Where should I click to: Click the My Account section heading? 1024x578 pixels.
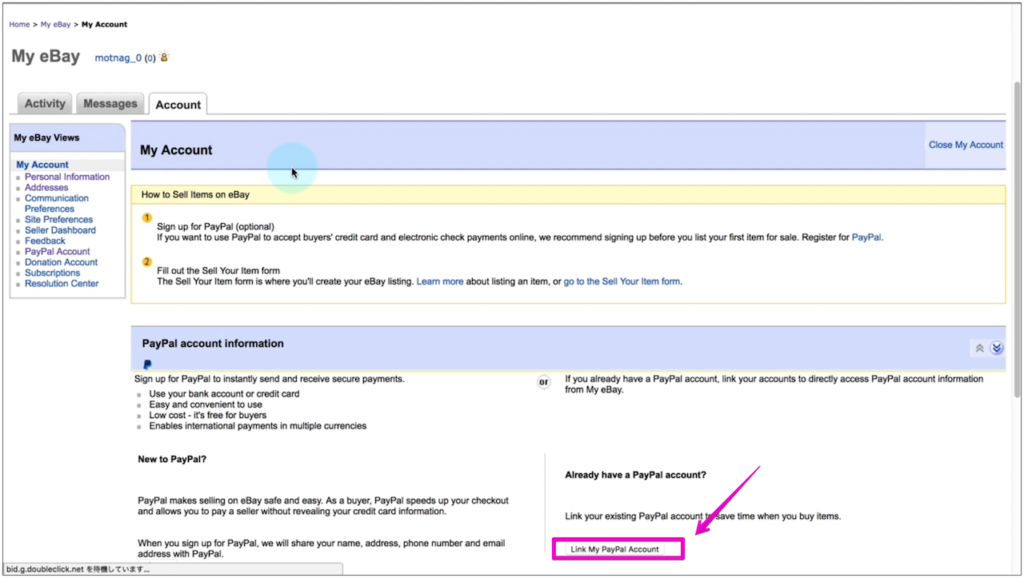176,150
